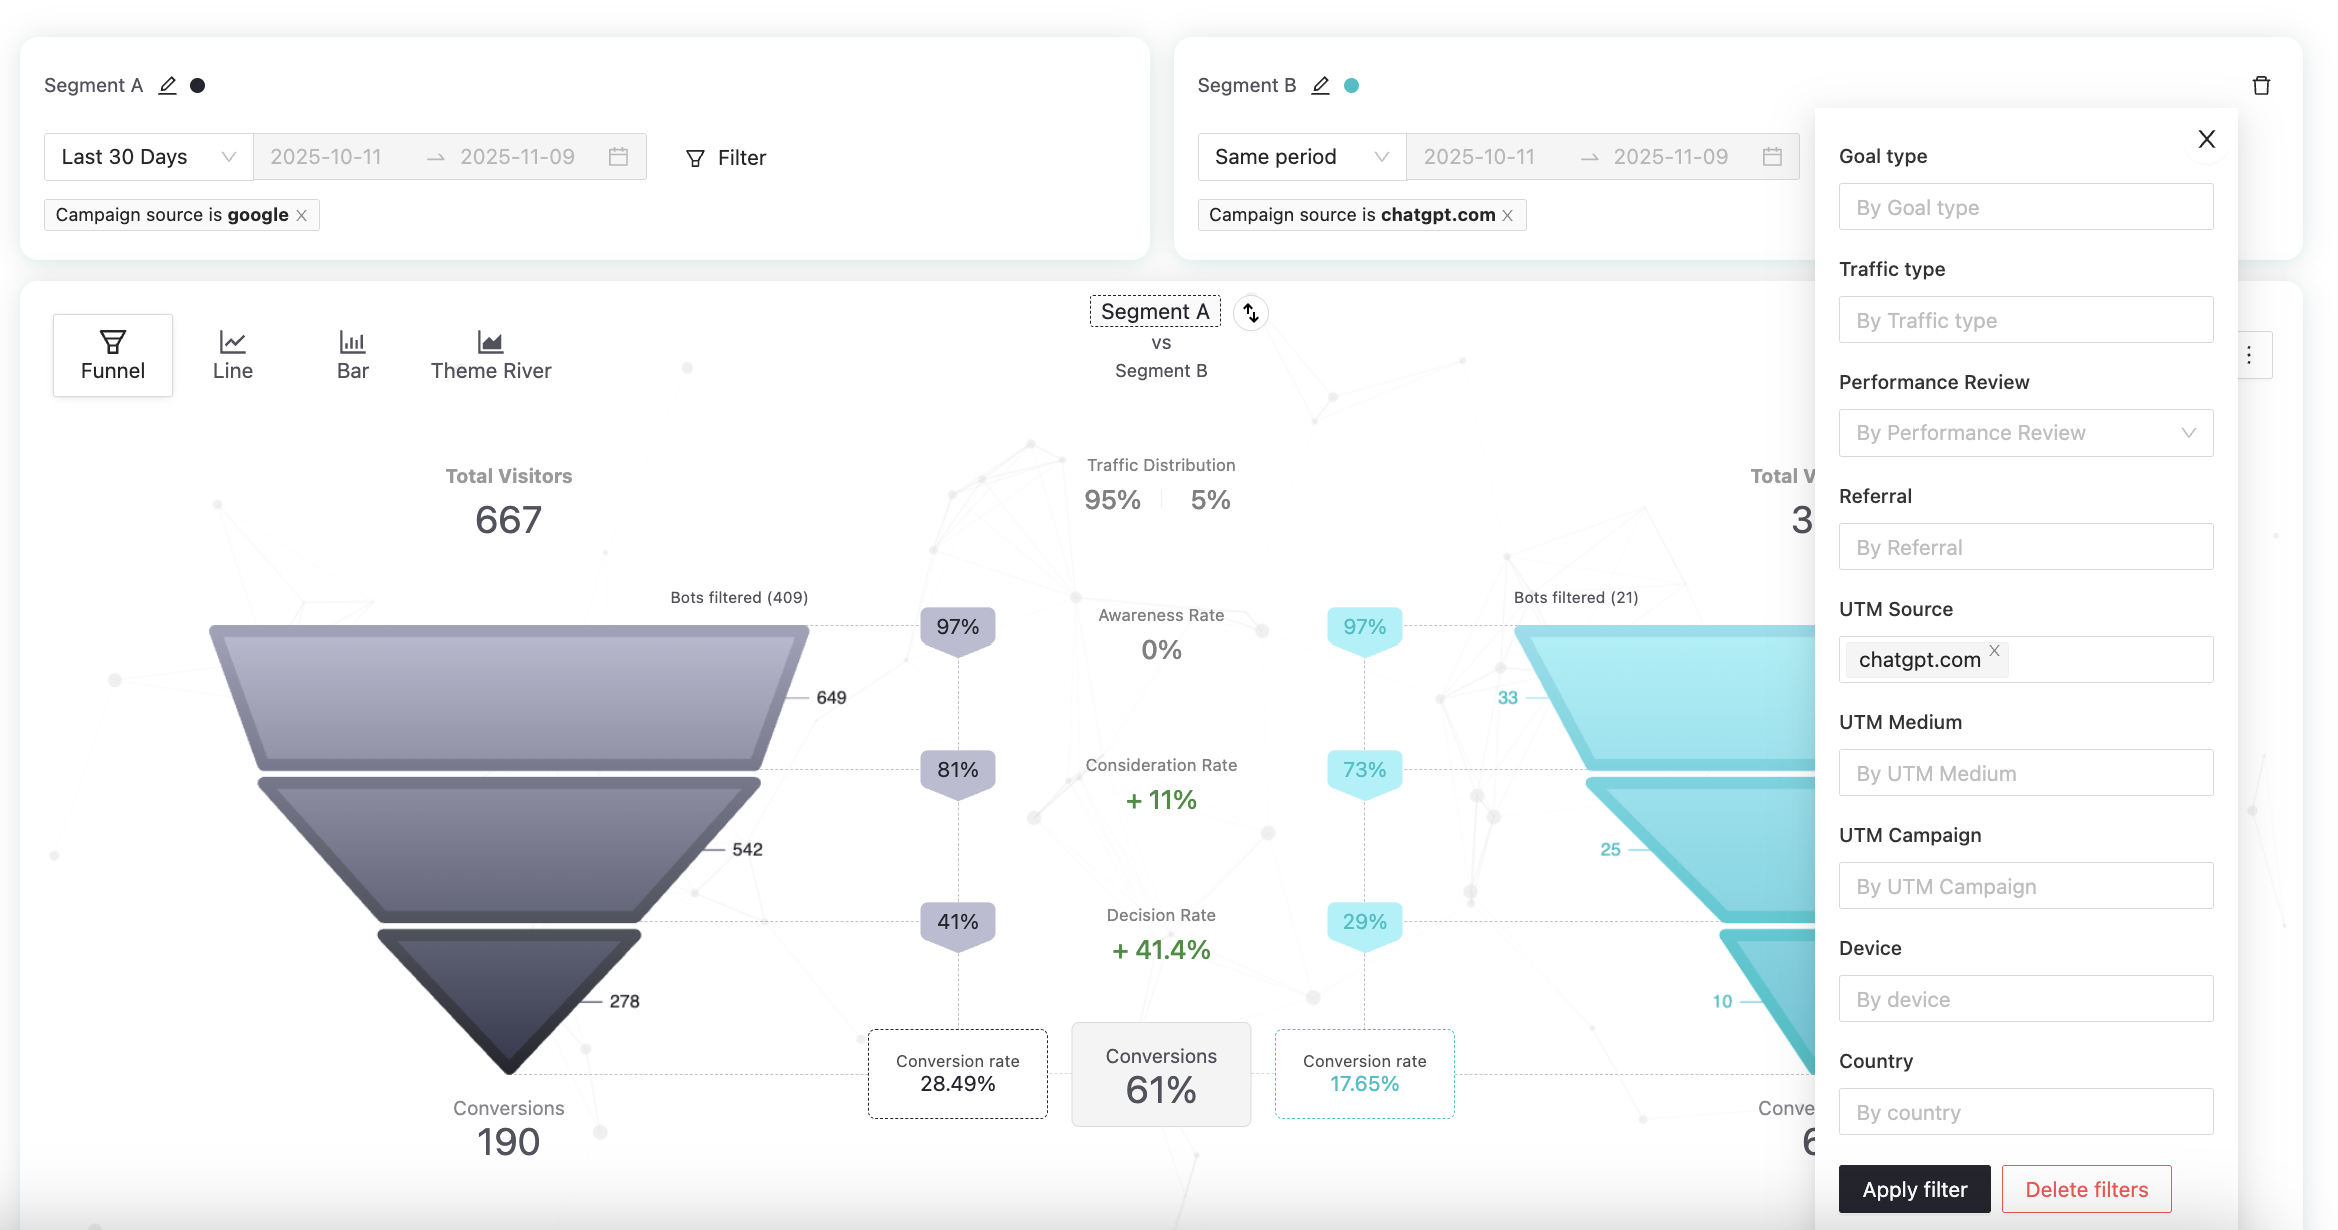This screenshot has height=1230, width=2338.
Task: Delete Segment B with trash icon
Action: 2261,86
